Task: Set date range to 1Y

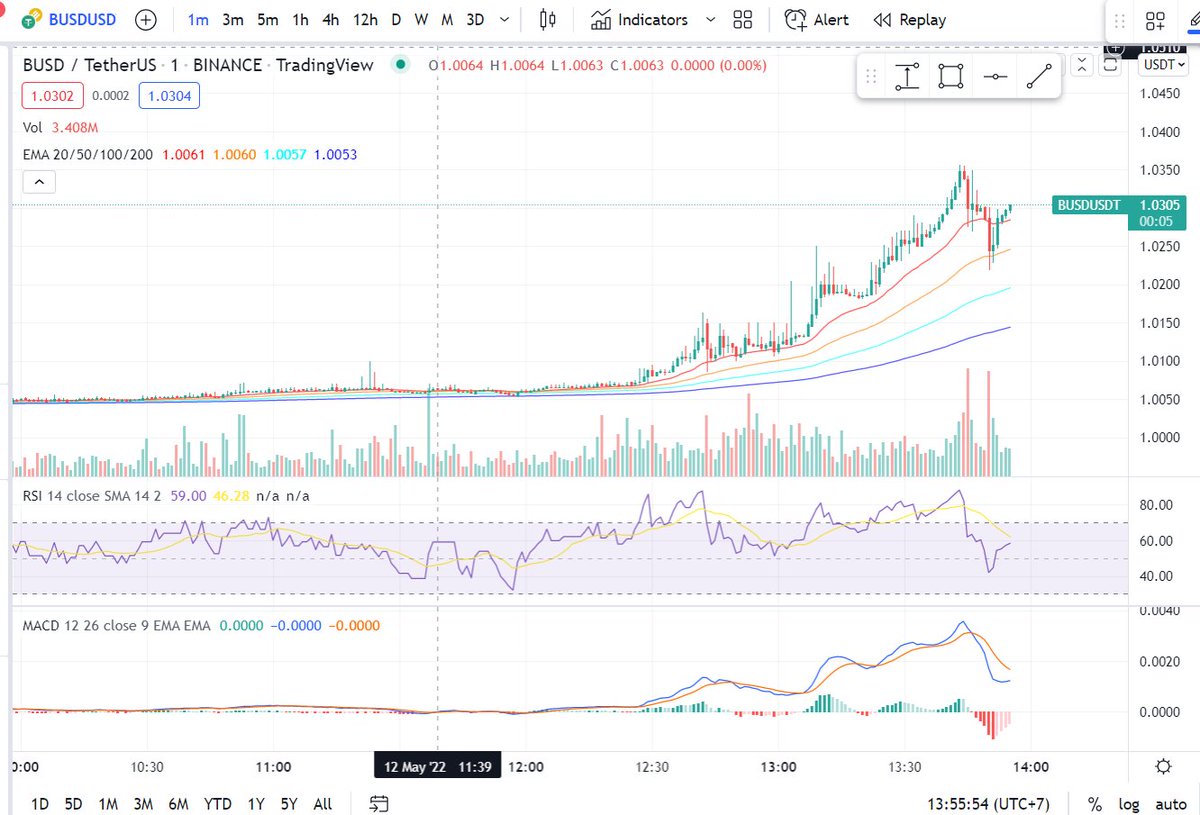Action: (257, 803)
